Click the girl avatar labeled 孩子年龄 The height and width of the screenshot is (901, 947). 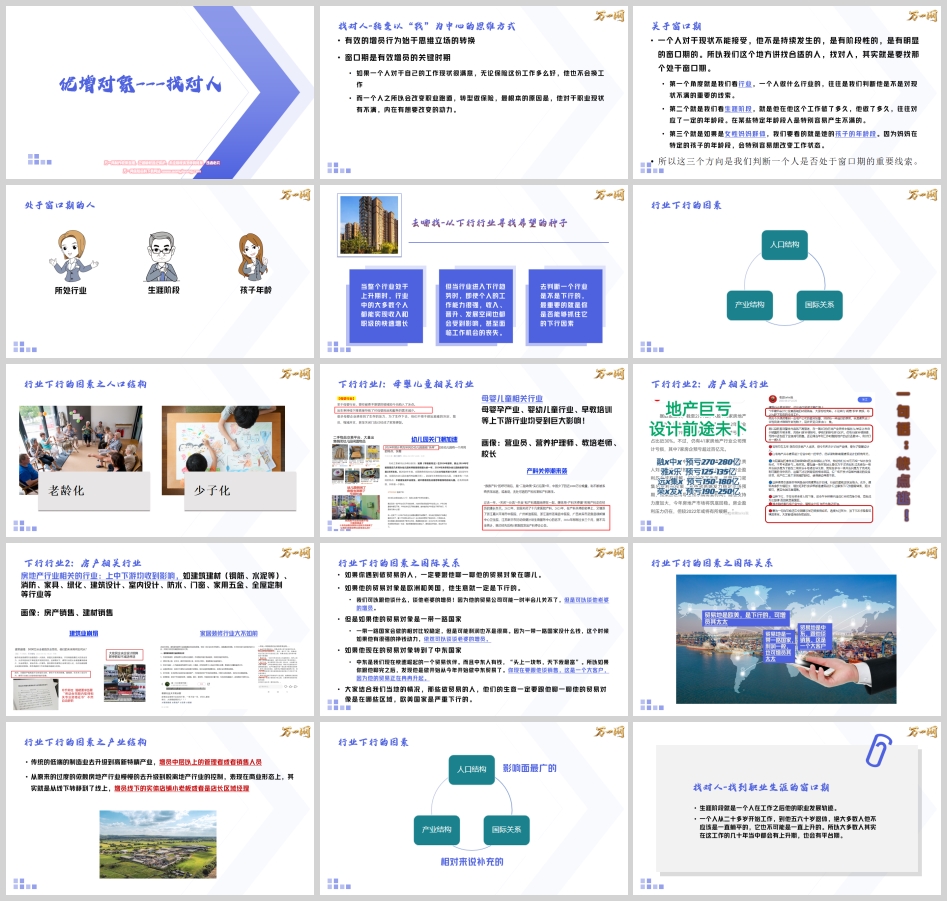252,256
